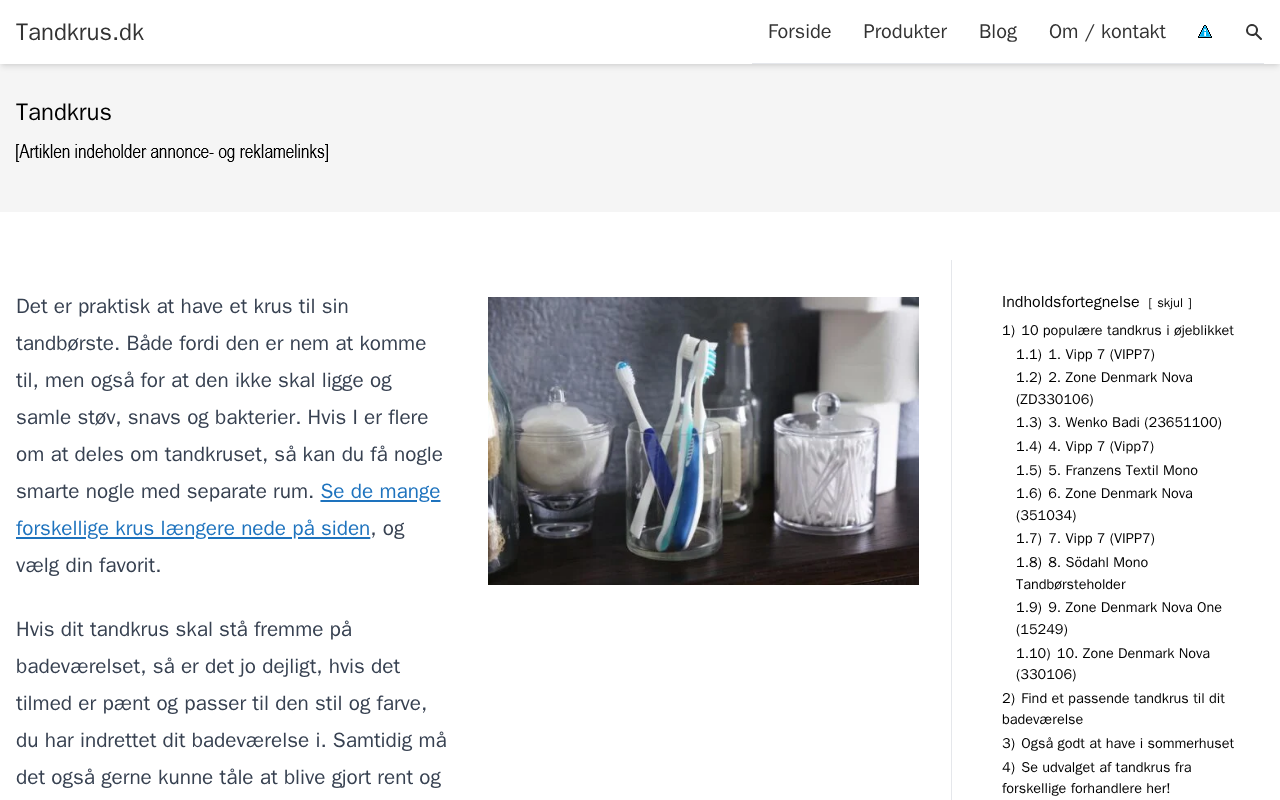The height and width of the screenshot is (800, 1280).
Task: Open the search magnifier icon
Action: click(x=1254, y=32)
